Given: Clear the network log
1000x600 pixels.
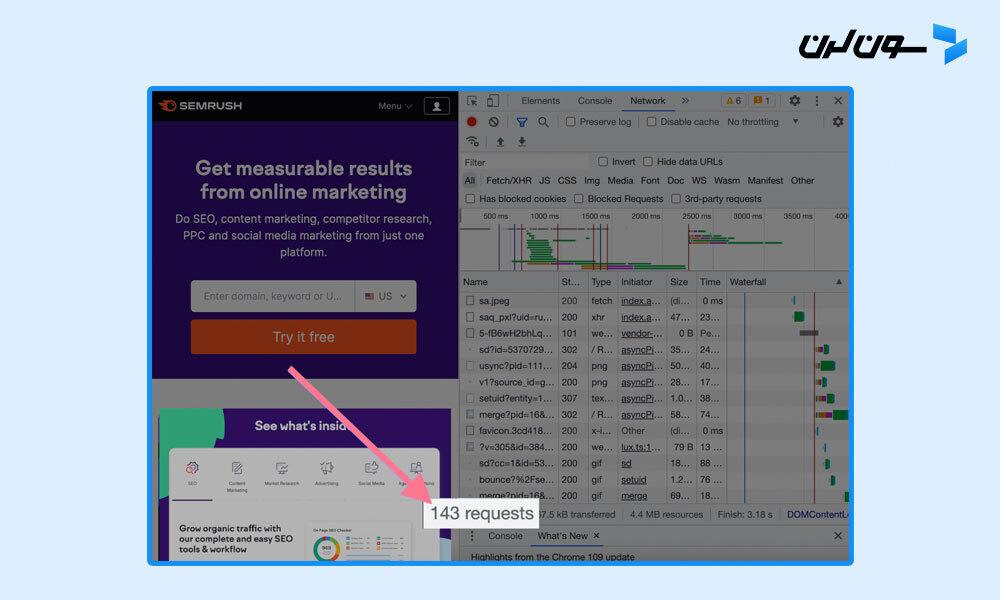Looking at the screenshot, I should coord(494,122).
